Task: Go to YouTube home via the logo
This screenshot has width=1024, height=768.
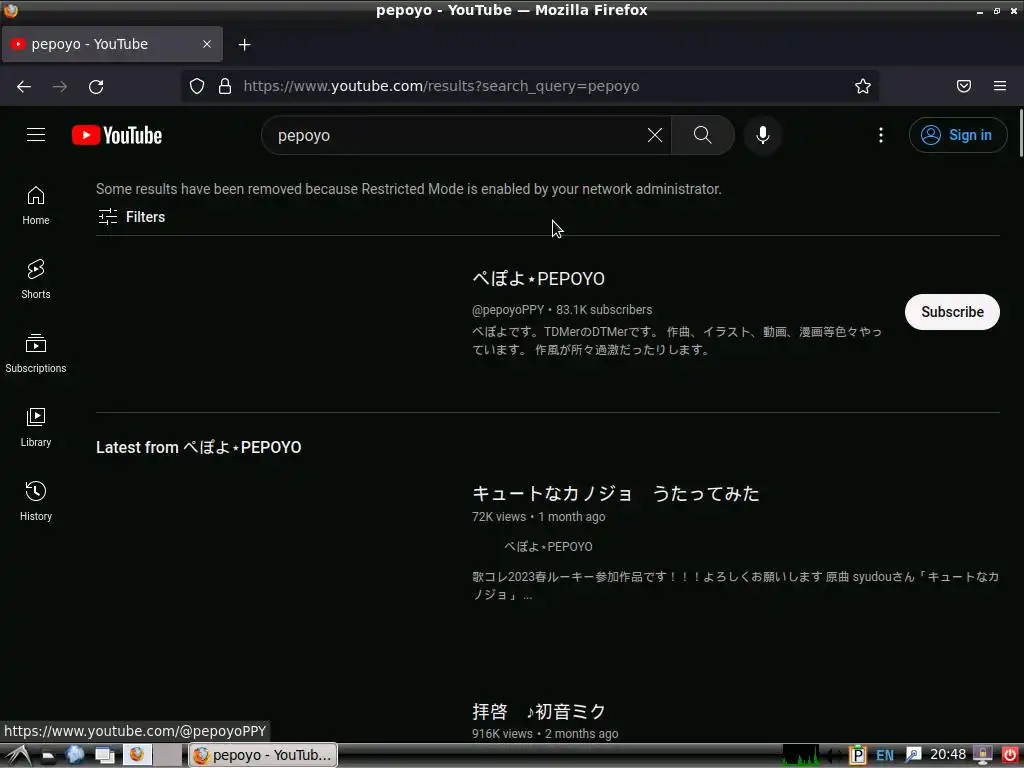Action: tap(117, 135)
